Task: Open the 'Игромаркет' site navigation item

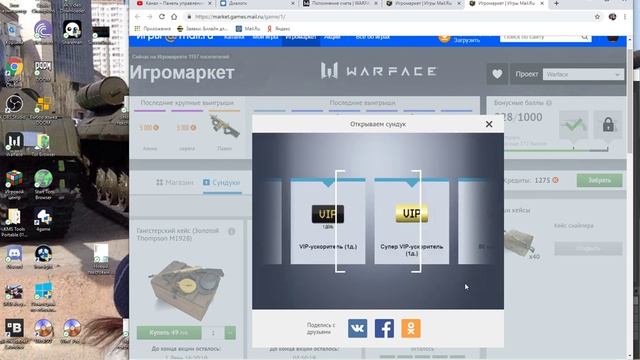Action: pyautogui.click(x=301, y=38)
